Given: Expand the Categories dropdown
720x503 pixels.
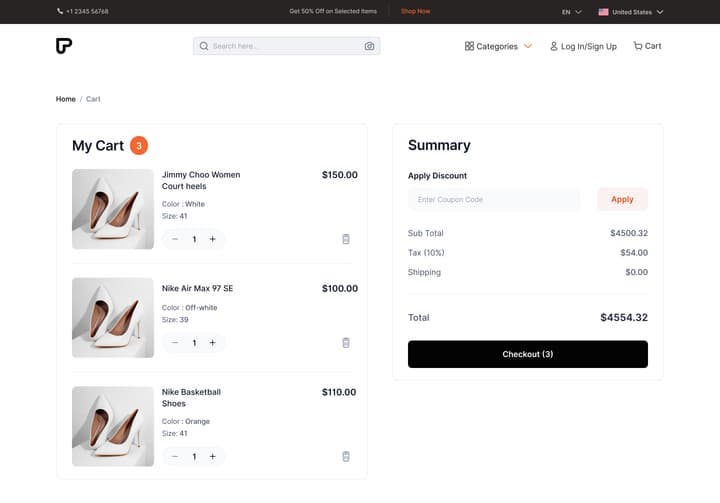Looking at the screenshot, I should 498,46.
